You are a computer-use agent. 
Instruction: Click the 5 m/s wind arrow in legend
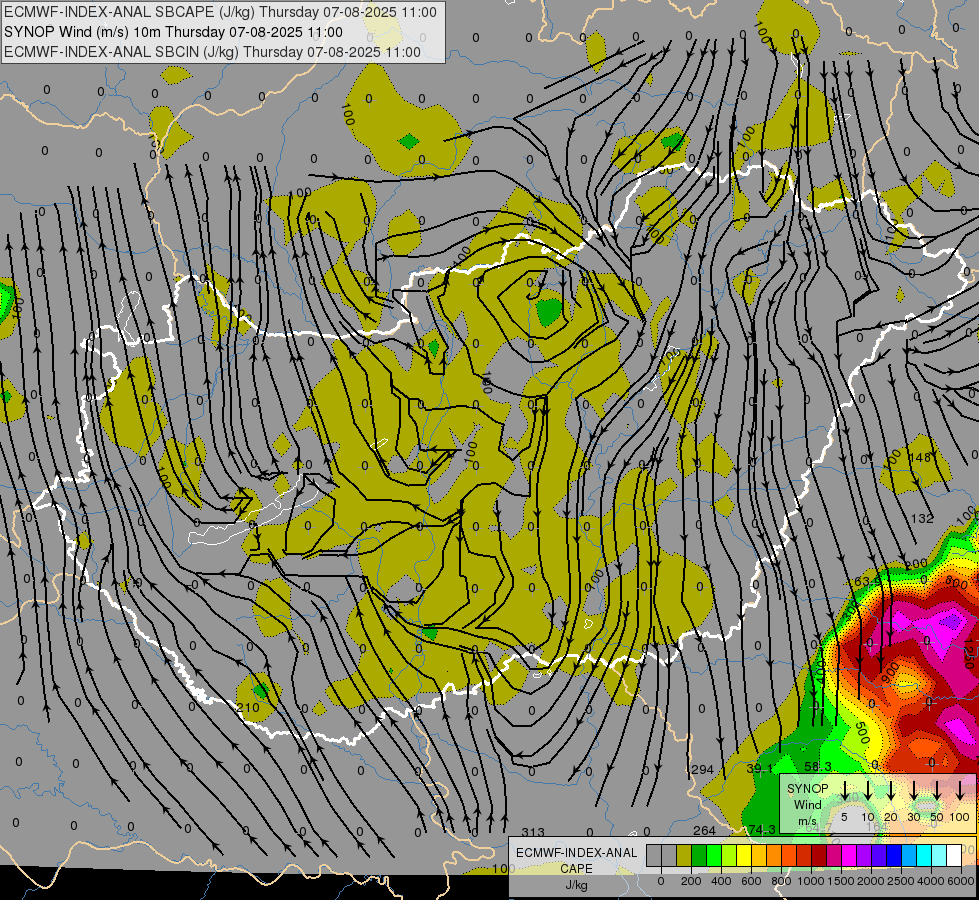[x=845, y=791]
